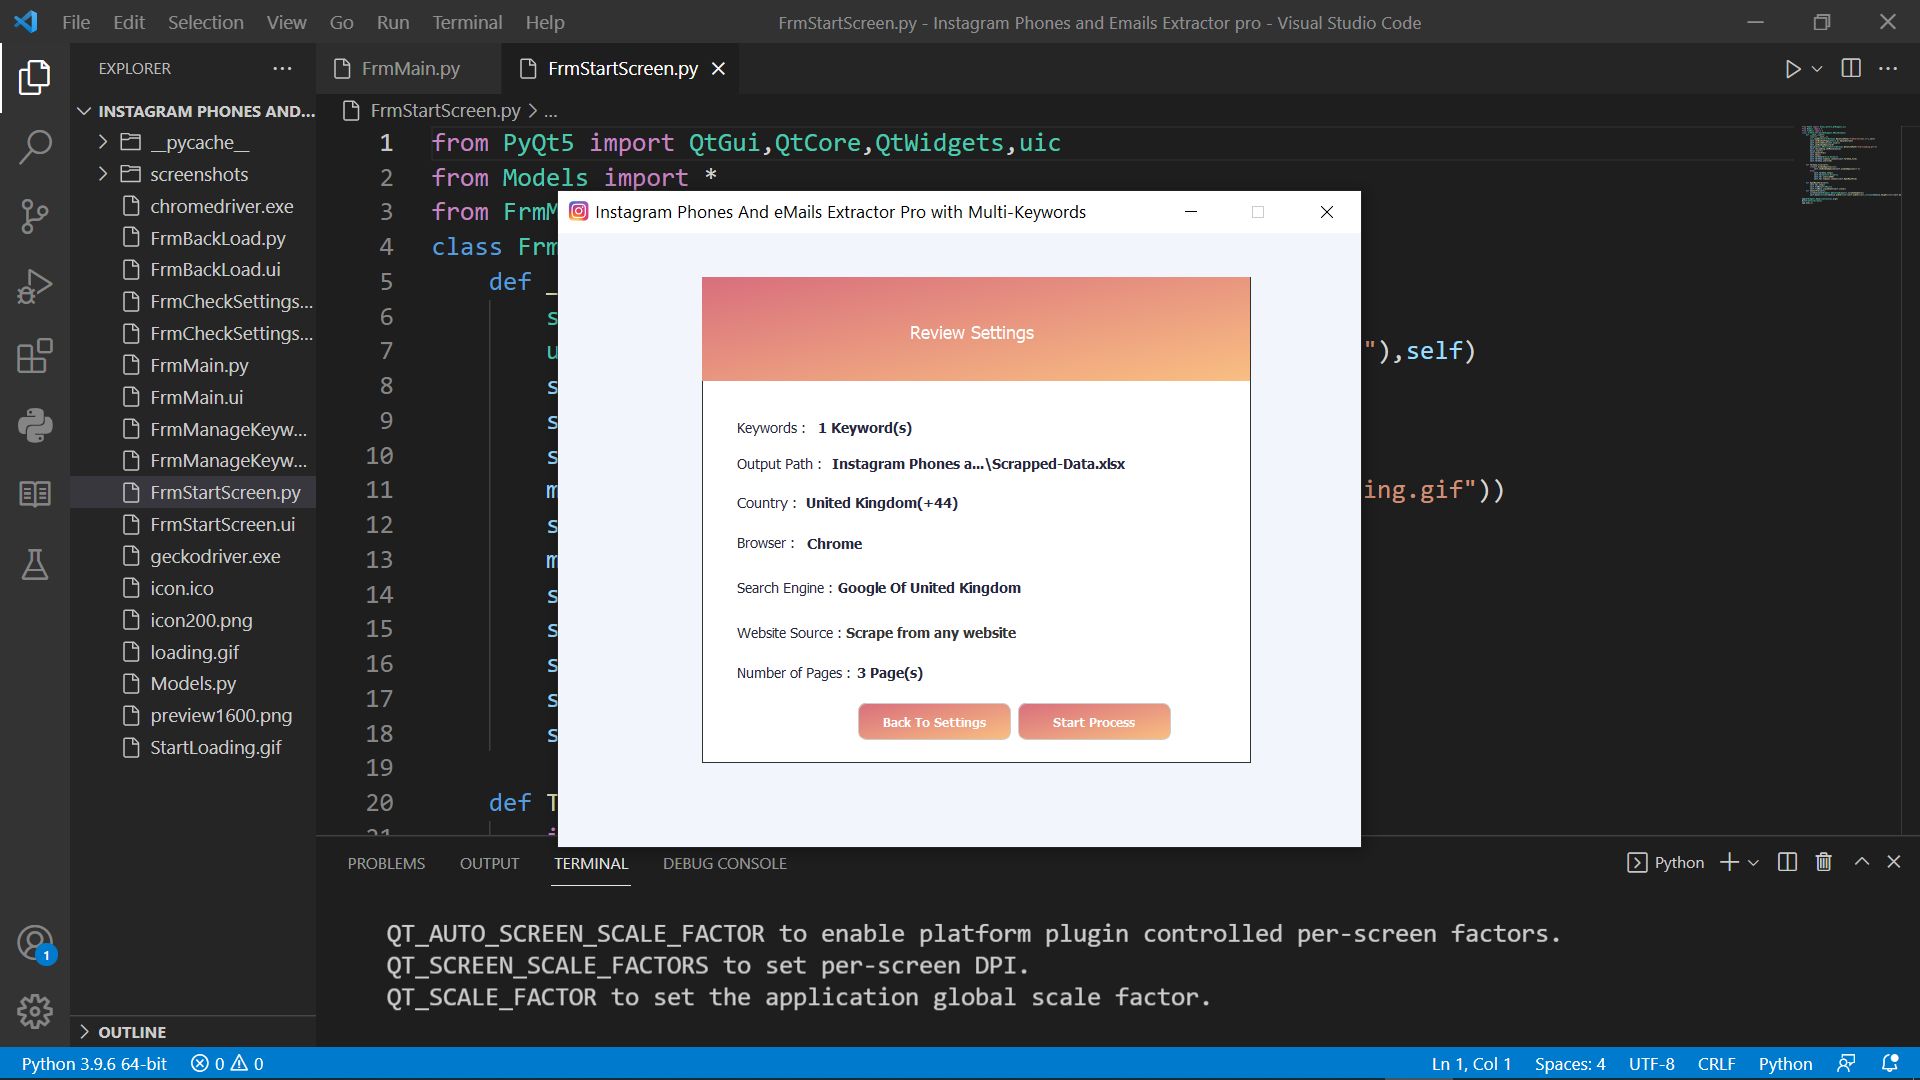Open breadcrumb ellipsis after FrmStartScreen.py
The image size is (1920, 1080).
551,111
